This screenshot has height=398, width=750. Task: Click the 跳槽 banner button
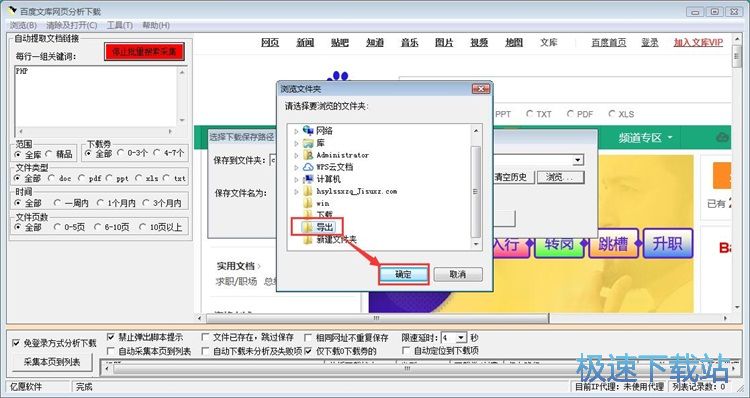[613, 243]
